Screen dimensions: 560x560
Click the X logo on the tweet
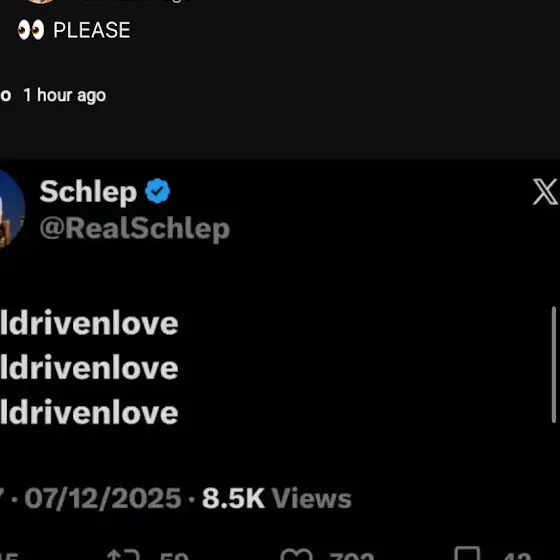pos(545,192)
